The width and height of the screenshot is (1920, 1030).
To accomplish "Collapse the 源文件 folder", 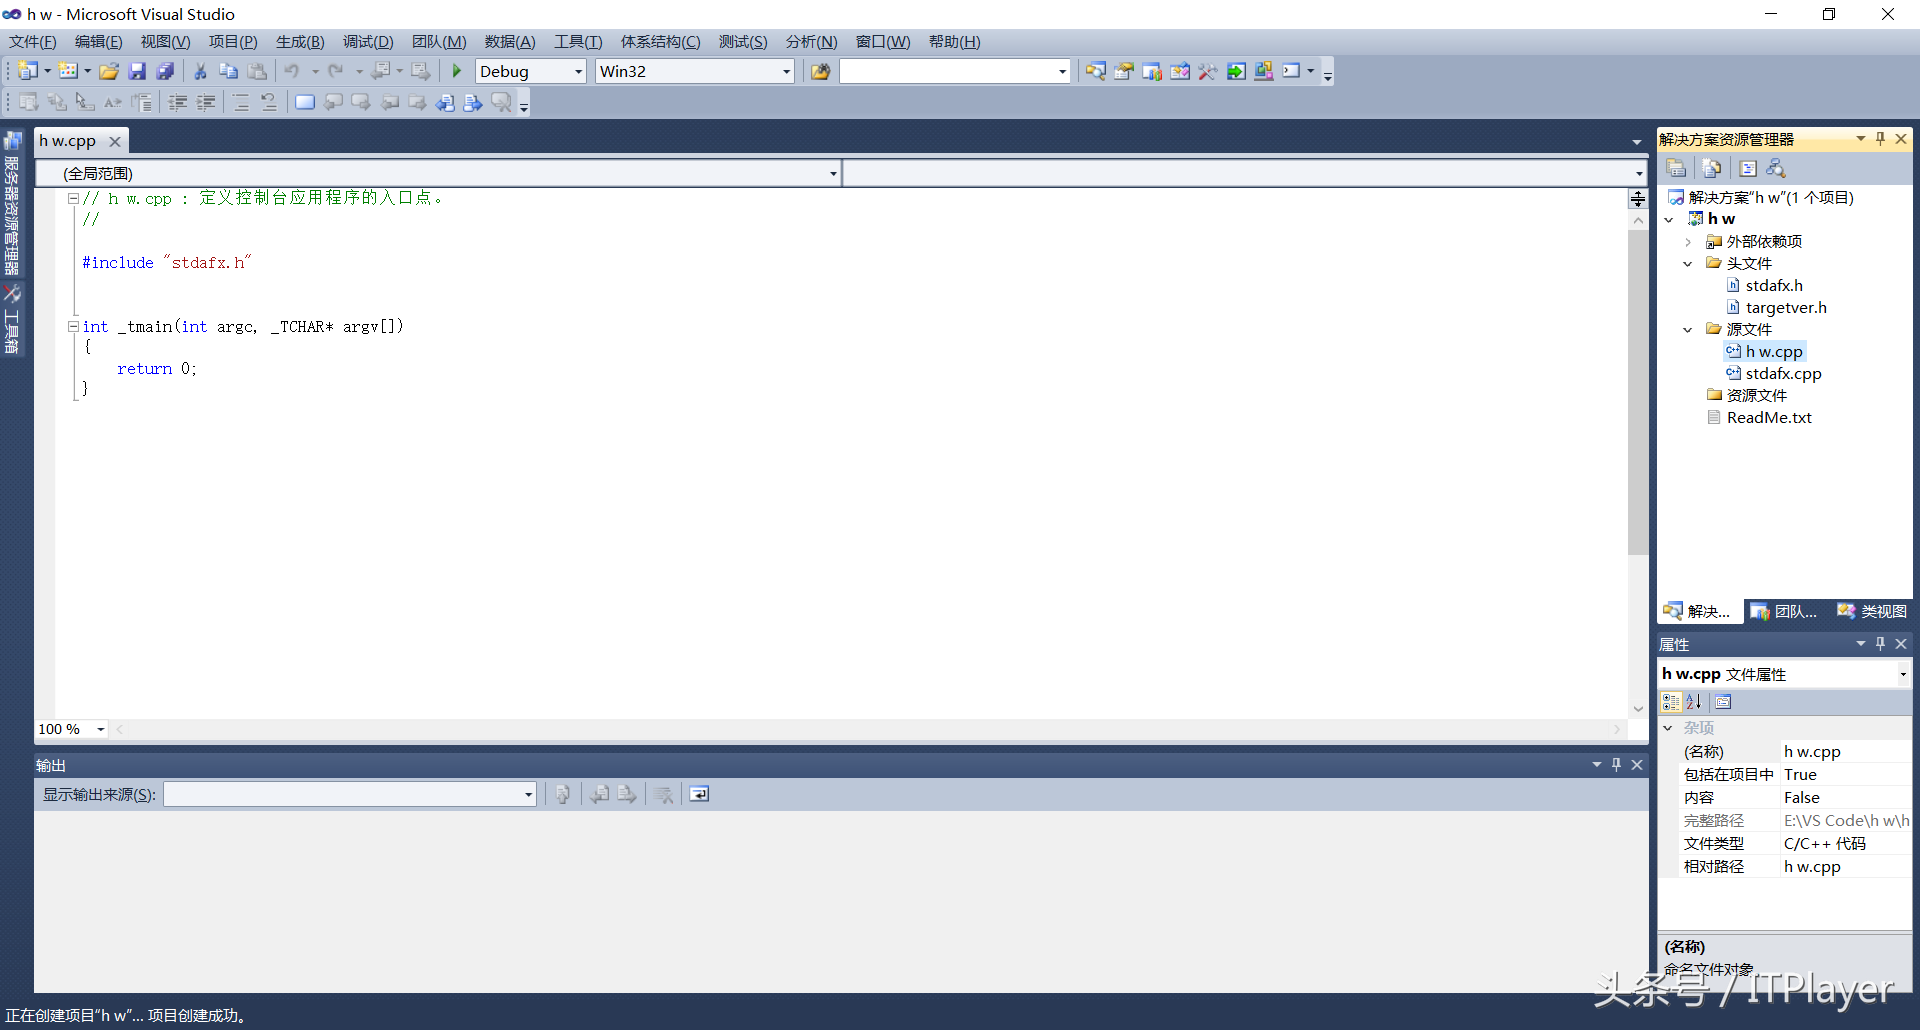I will pyautogui.click(x=1688, y=330).
